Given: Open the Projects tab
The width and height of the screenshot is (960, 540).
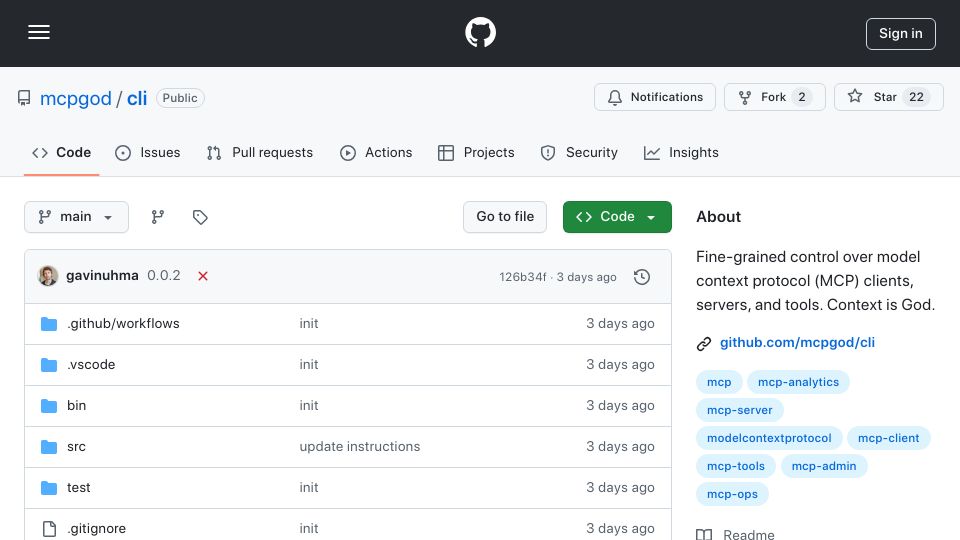Looking at the screenshot, I should pos(476,152).
